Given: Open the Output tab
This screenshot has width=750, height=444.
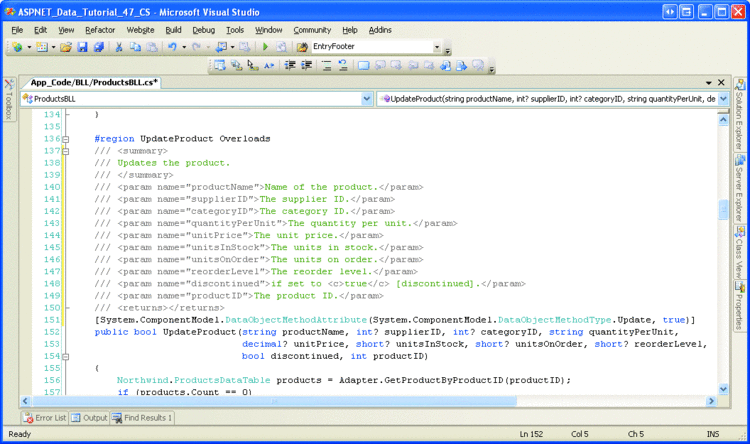Looking at the screenshot, I should coord(89,418).
